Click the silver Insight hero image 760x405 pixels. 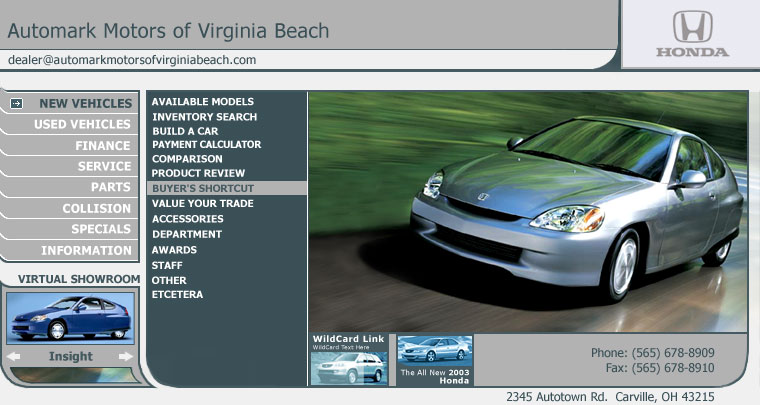tap(528, 212)
